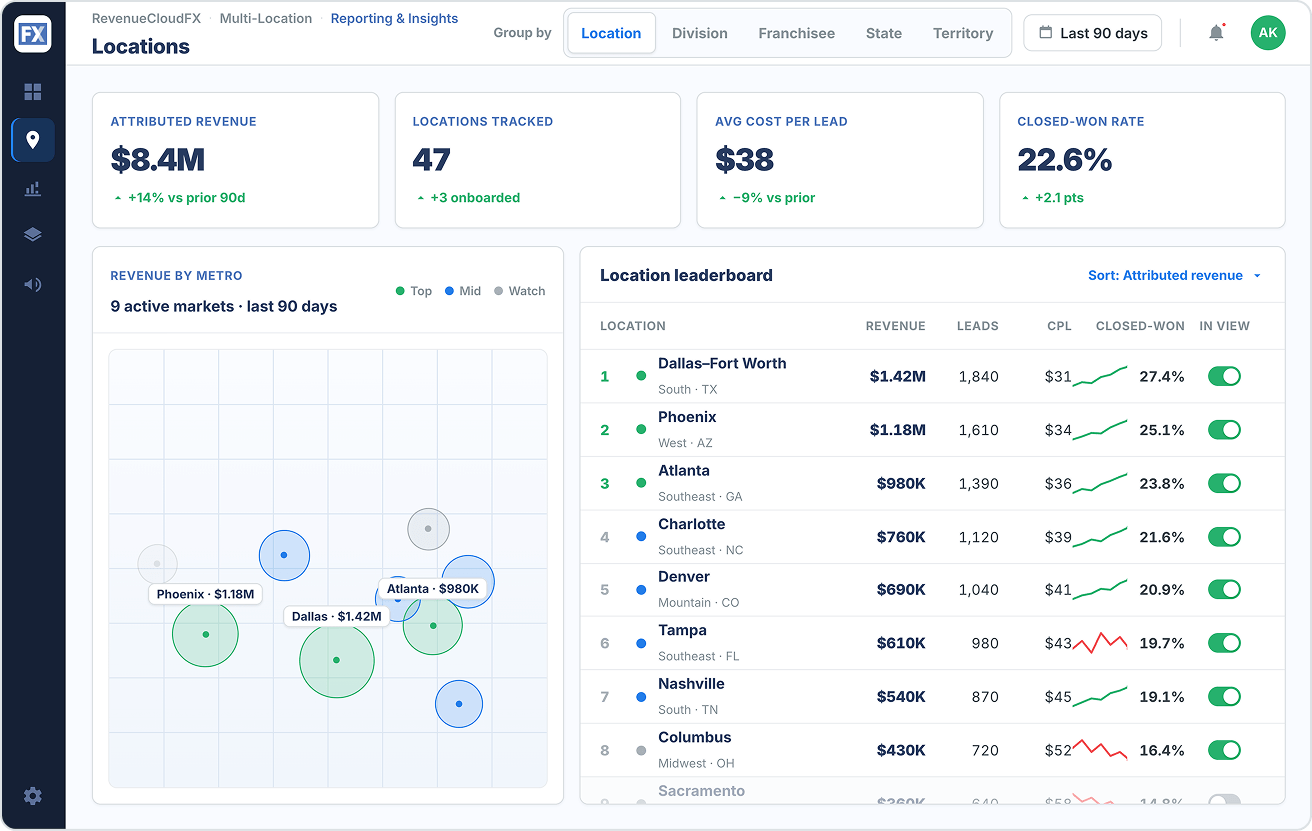Click the Leads column header
Viewport: 1312px width, 831px height.
pos(978,326)
